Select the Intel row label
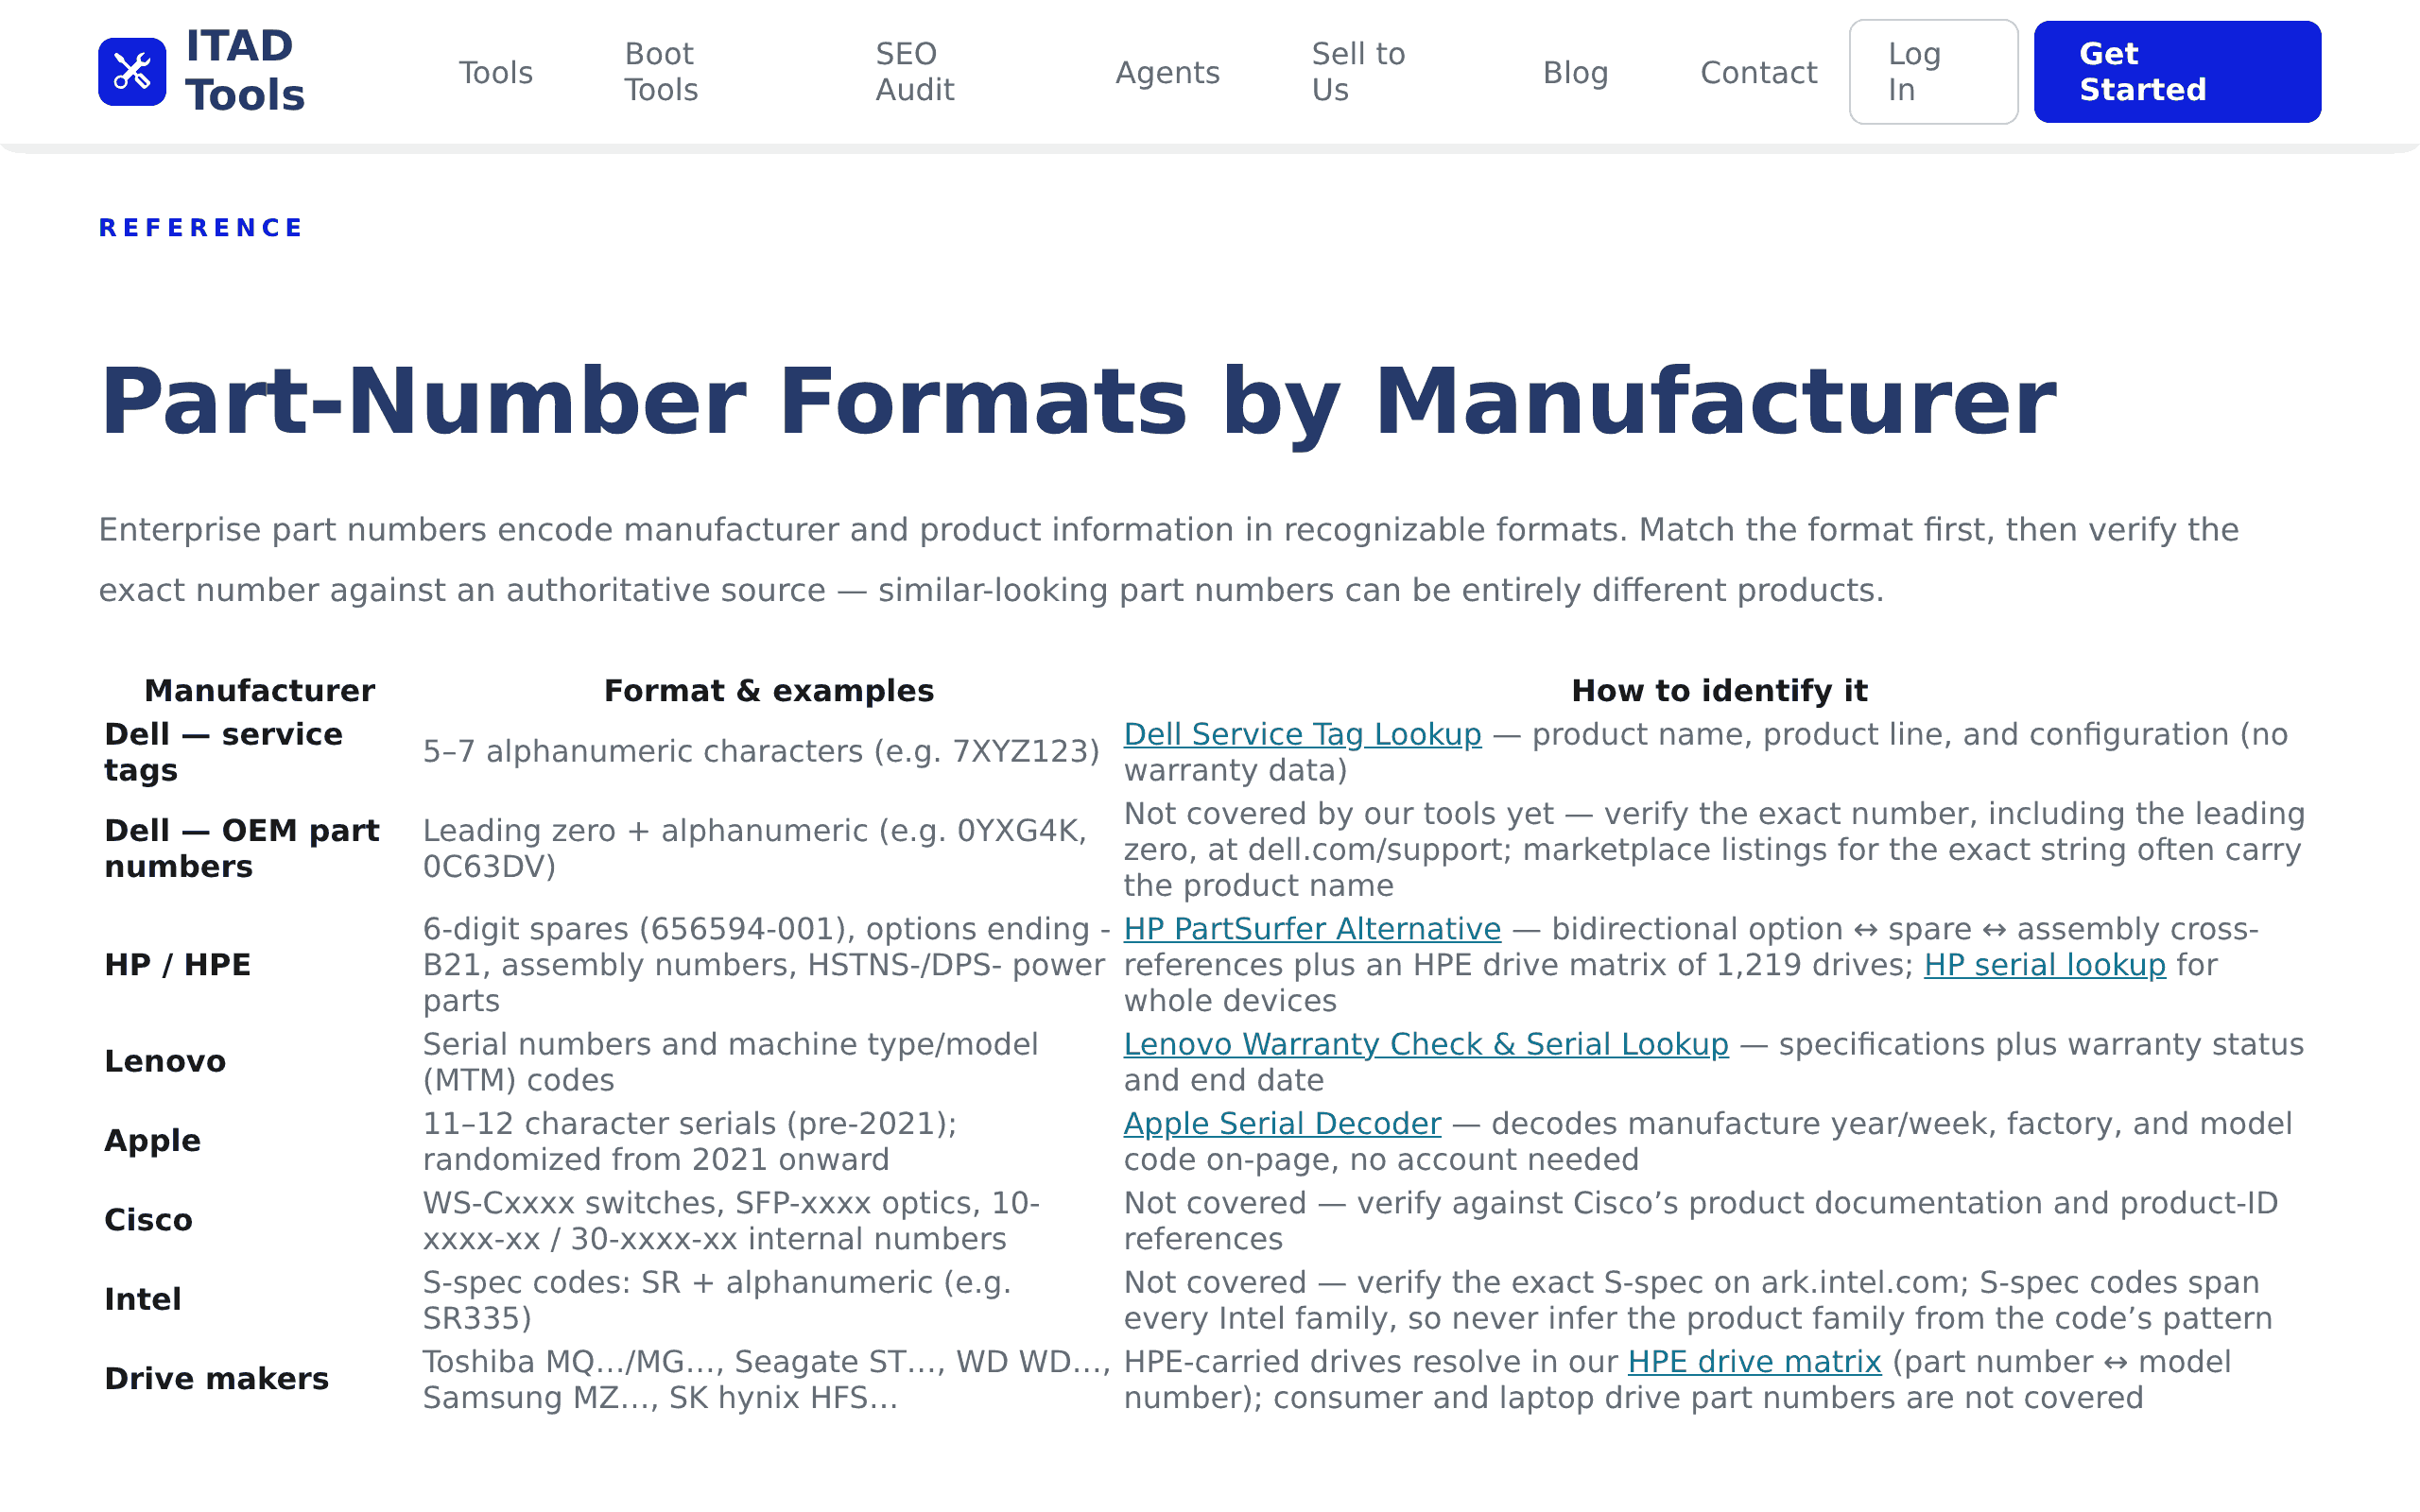 [x=143, y=1299]
